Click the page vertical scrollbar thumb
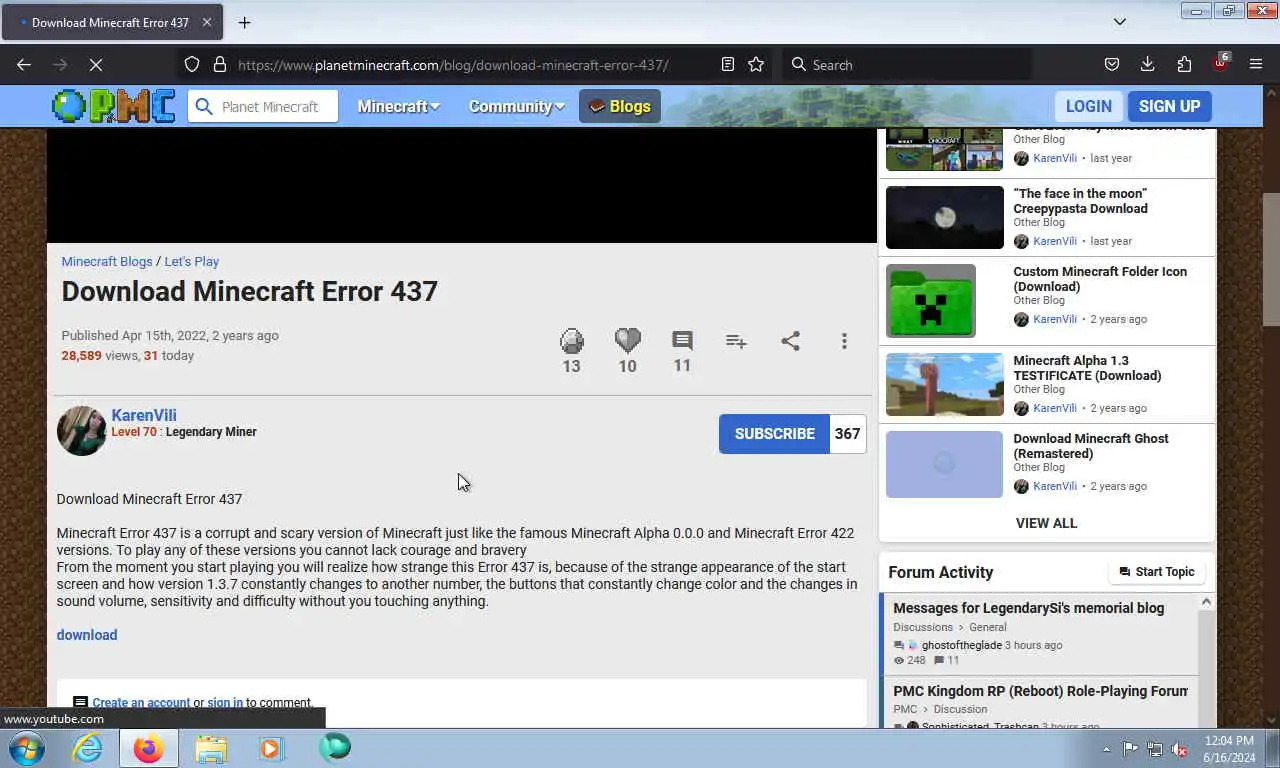Viewport: 1280px width, 768px height. click(x=1271, y=259)
